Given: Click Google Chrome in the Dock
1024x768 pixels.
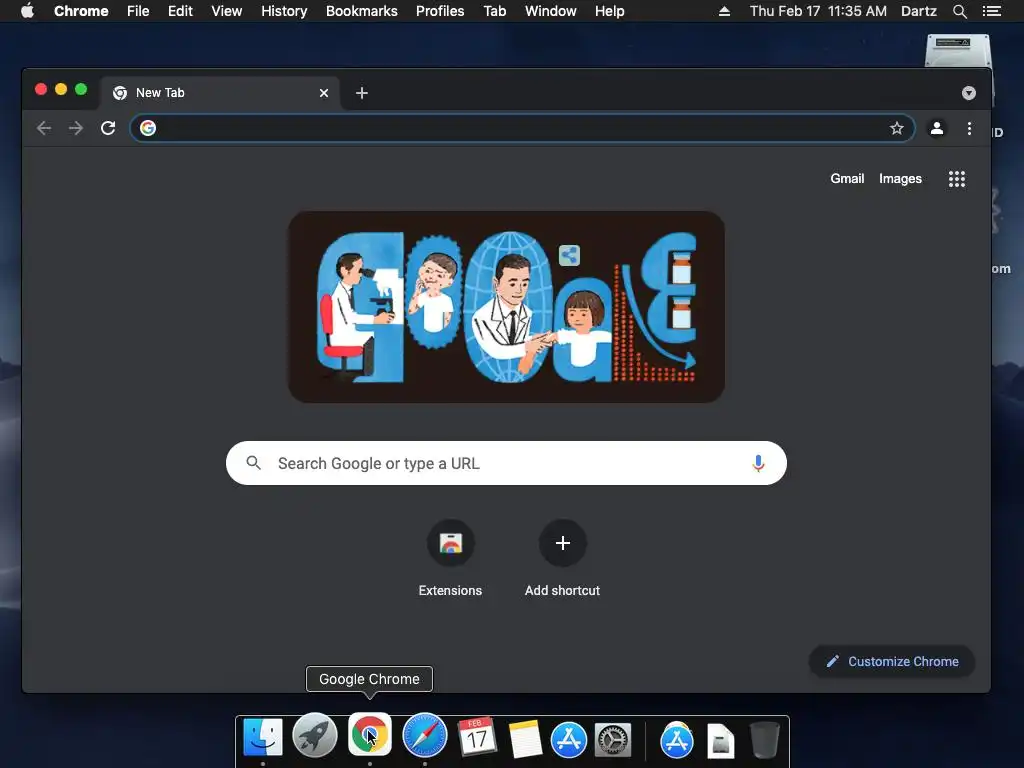Looking at the screenshot, I should coord(370,735).
